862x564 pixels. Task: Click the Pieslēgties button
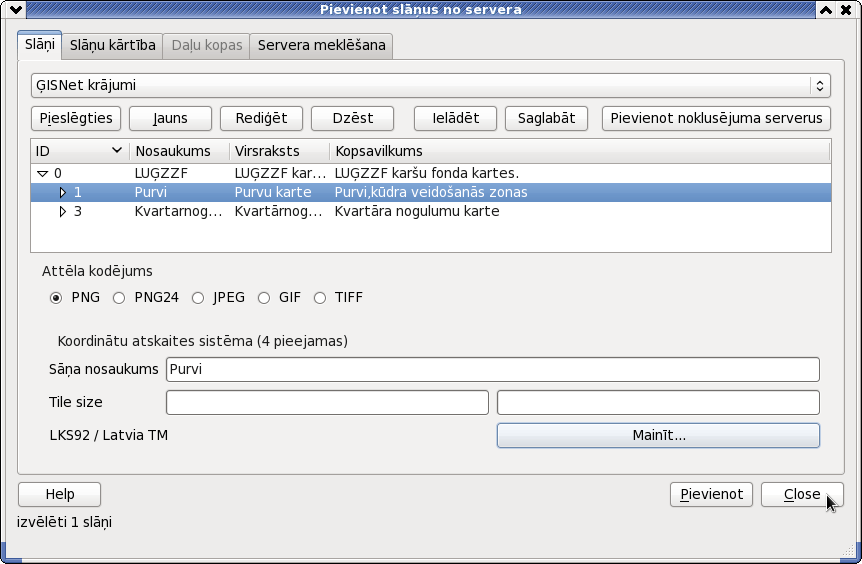[76, 119]
